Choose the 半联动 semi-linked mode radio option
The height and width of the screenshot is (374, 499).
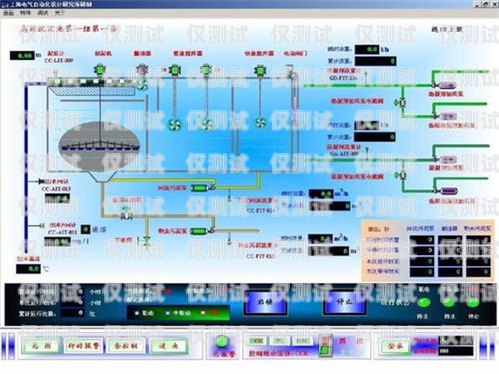pyautogui.click(x=168, y=313)
